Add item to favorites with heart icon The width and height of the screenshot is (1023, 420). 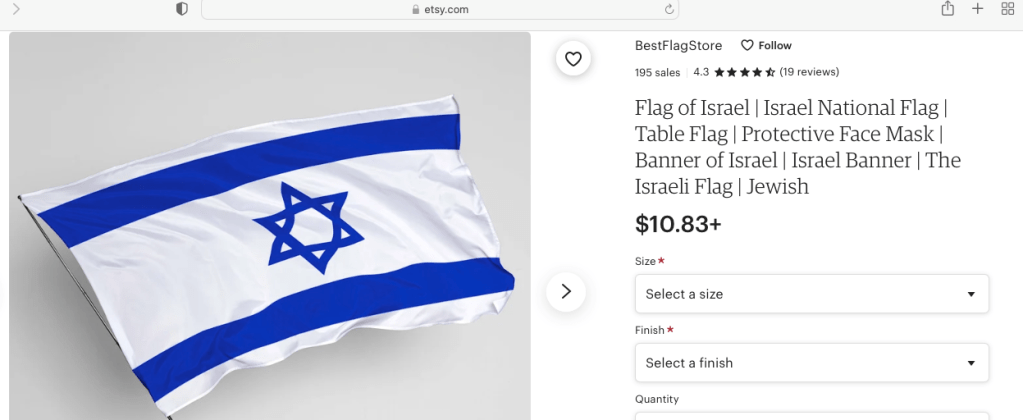573,59
